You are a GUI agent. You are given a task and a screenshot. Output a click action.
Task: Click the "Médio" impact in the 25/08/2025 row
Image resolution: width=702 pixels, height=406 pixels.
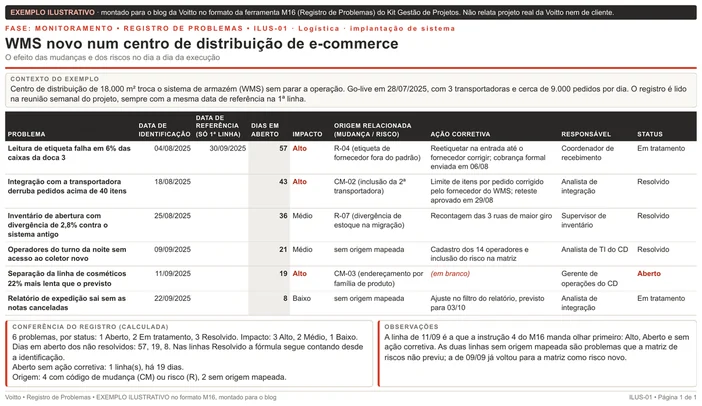click(x=302, y=216)
